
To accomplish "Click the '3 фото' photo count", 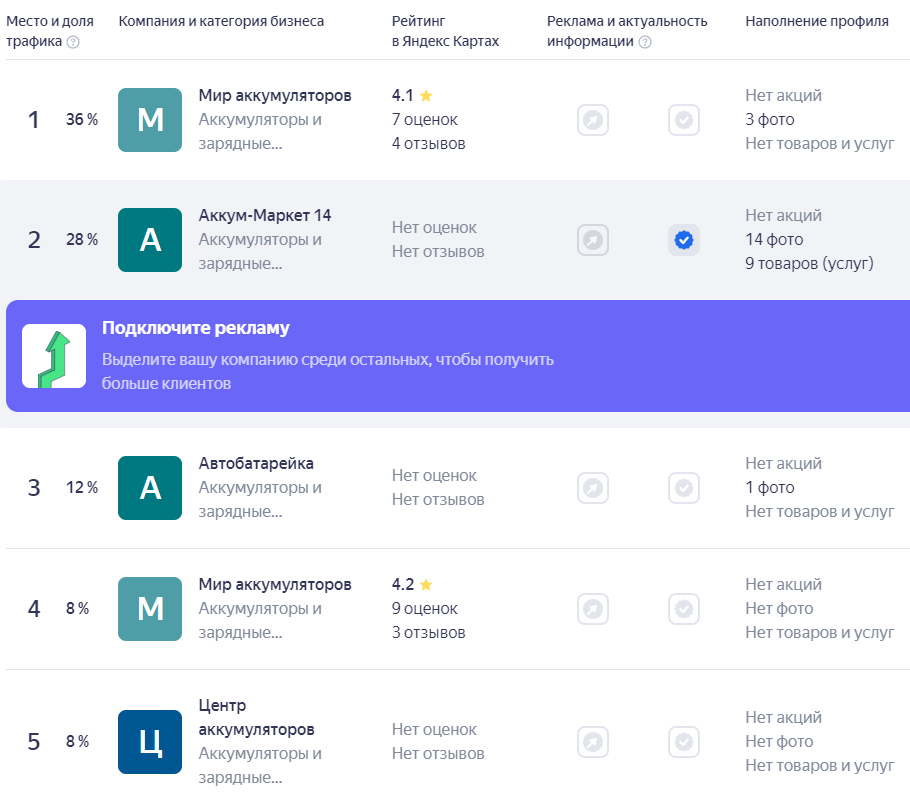I will tap(770, 120).
